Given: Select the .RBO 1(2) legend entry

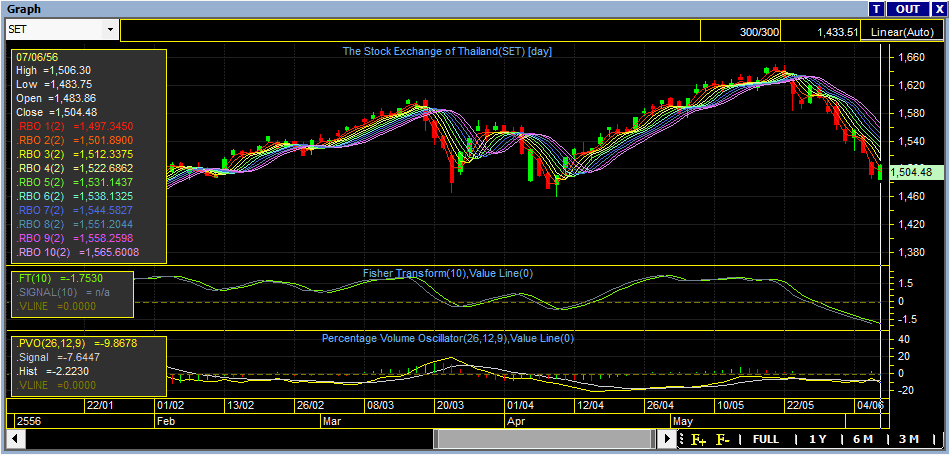Looking at the screenshot, I should point(75,126).
